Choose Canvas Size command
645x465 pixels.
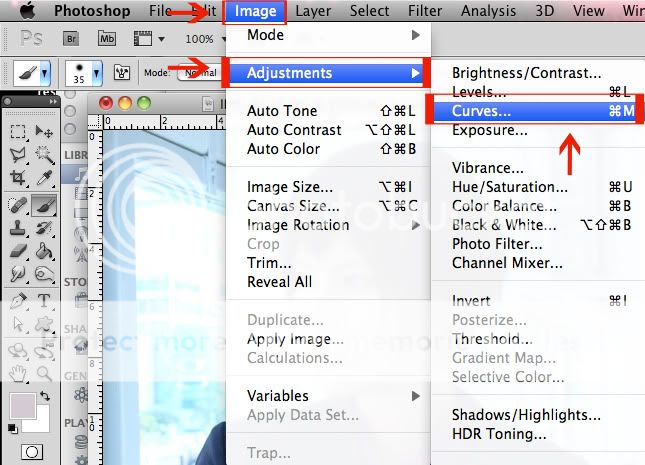tap(328, 206)
